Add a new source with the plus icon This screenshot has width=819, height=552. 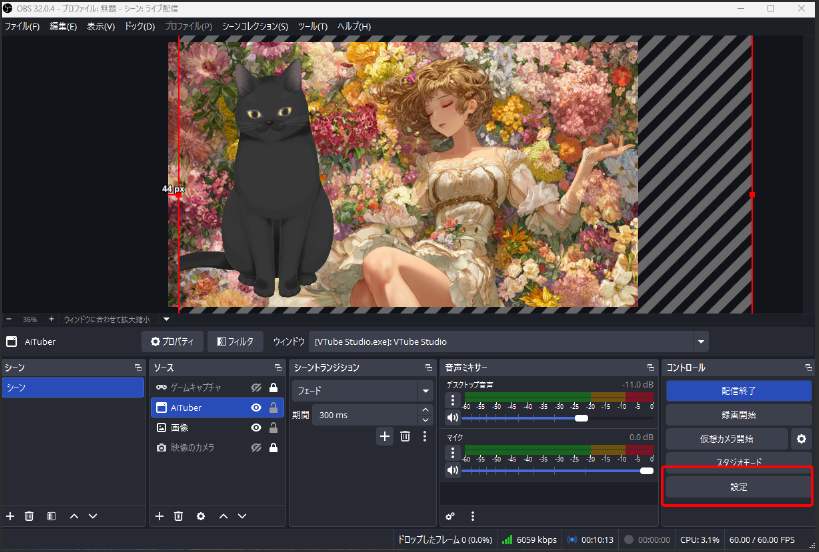[159, 516]
